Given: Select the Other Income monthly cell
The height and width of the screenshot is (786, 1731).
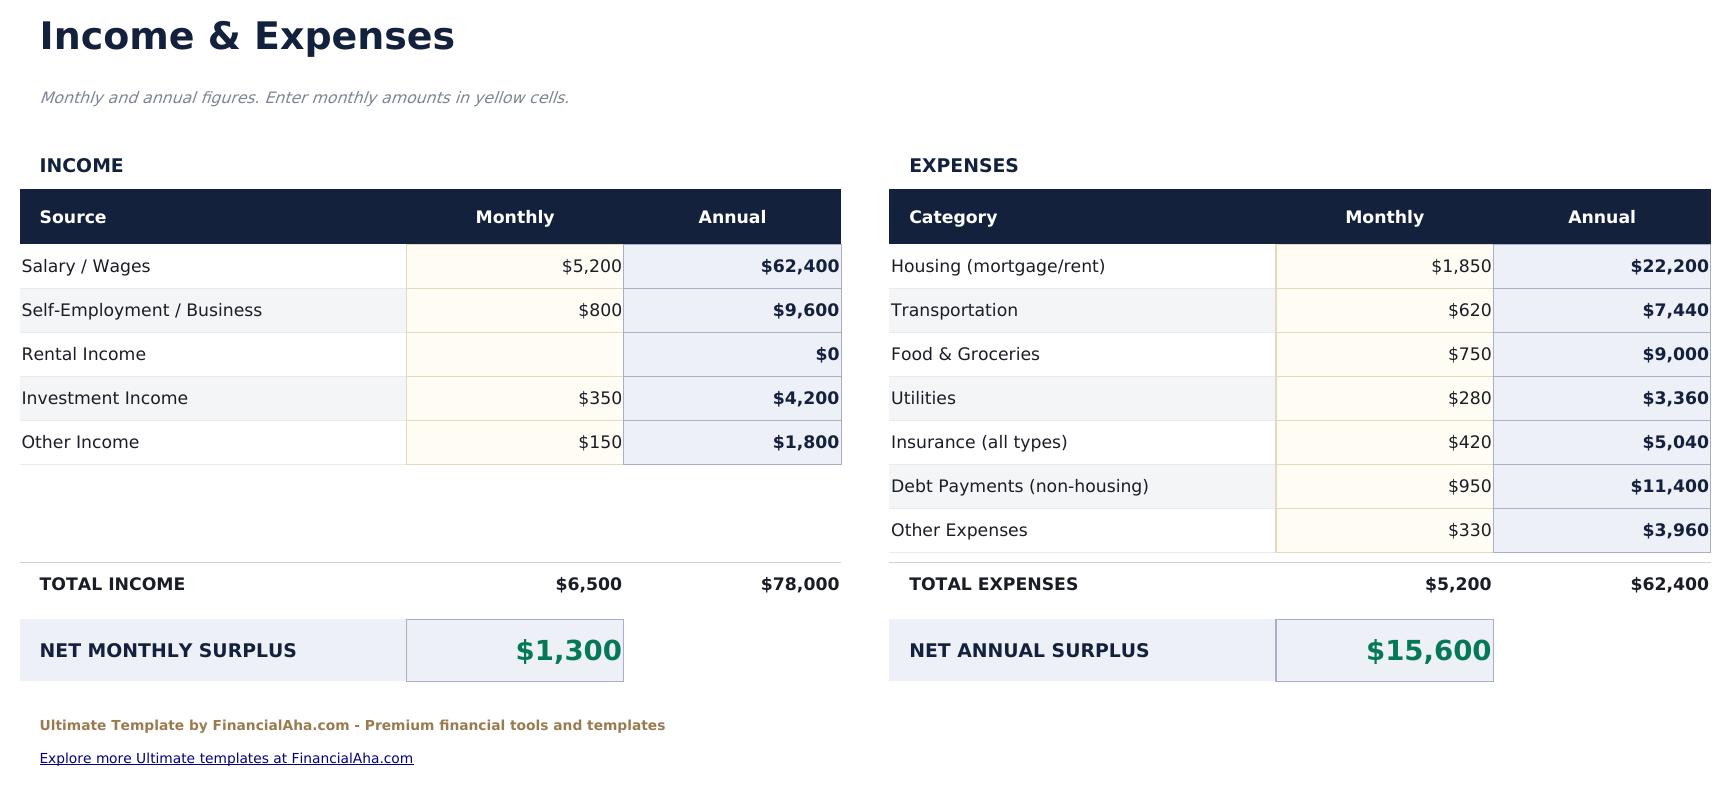Looking at the screenshot, I should [x=515, y=442].
